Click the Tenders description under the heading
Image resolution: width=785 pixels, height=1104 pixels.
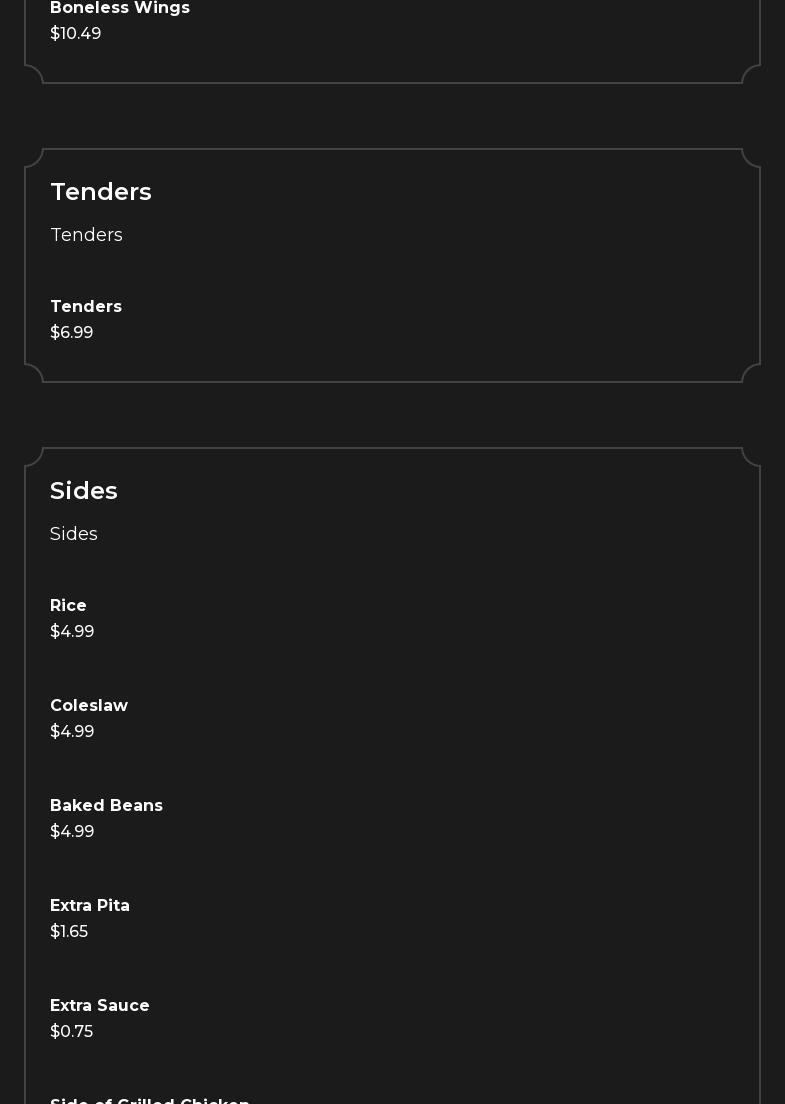[87, 235]
